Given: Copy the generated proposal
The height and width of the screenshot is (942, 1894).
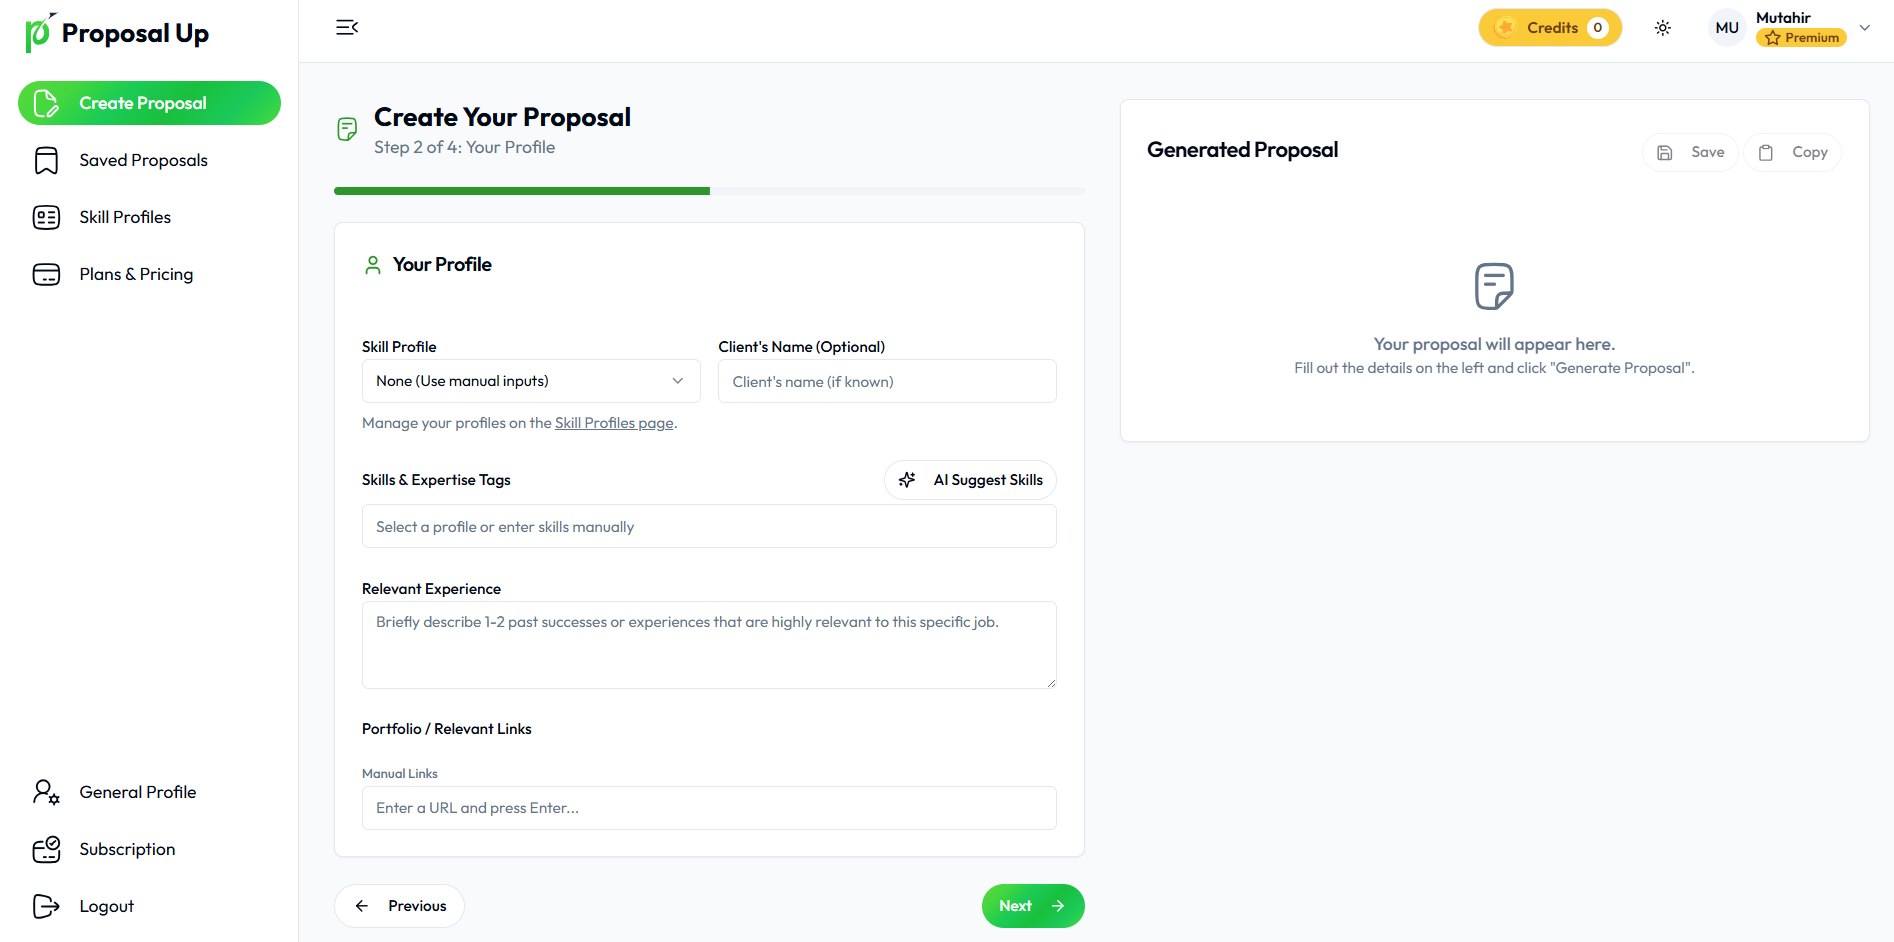Looking at the screenshot, I should point(1793,152).
